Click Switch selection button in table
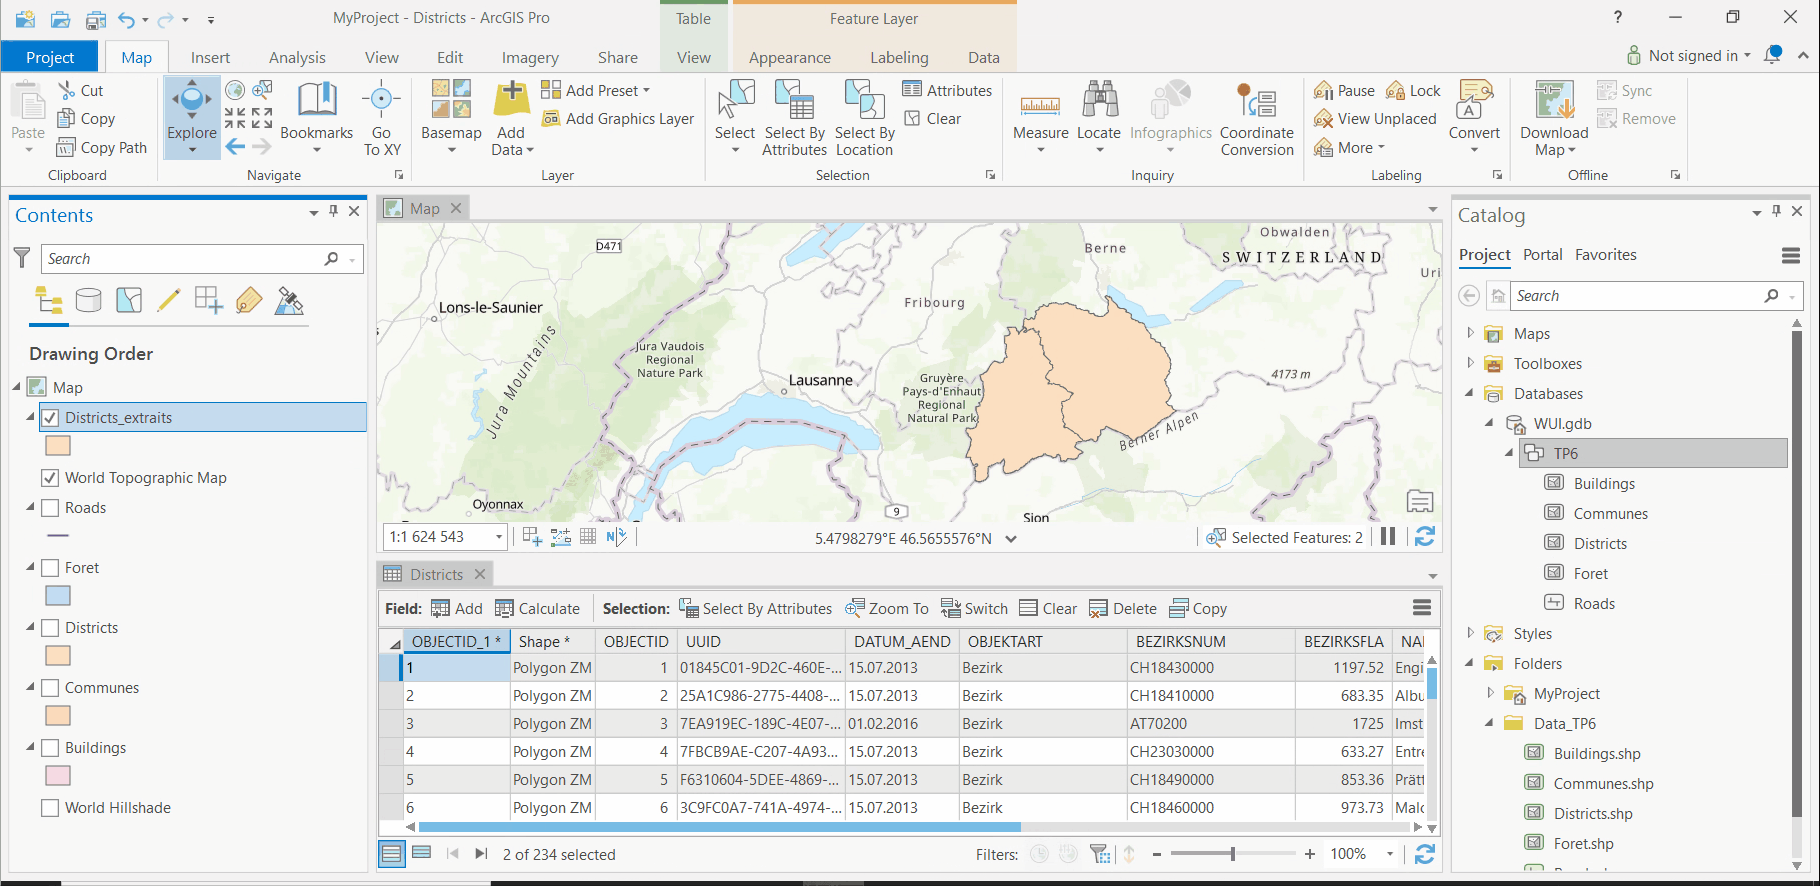The height and width of the screenshot is (886, 1820). [x=974, y=608]
